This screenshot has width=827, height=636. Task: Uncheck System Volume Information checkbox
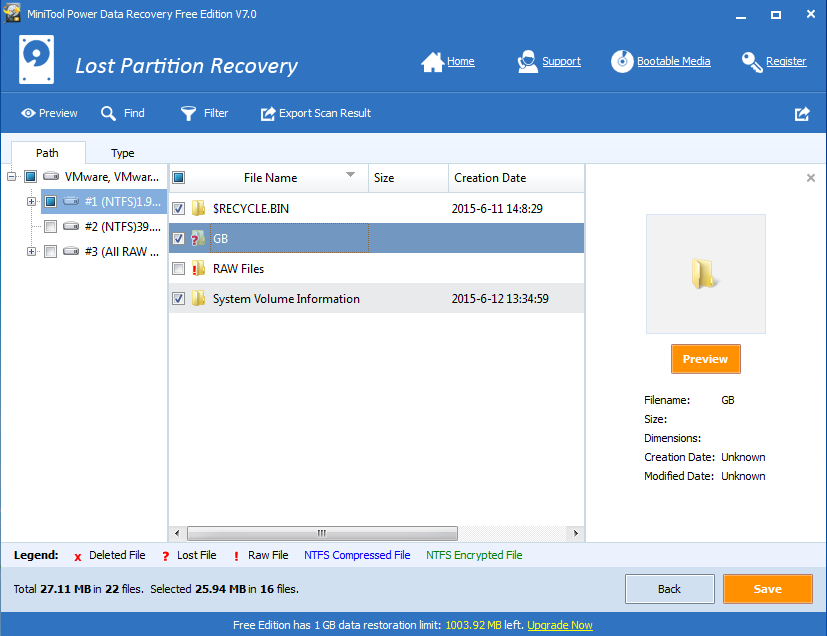[179, 298]
